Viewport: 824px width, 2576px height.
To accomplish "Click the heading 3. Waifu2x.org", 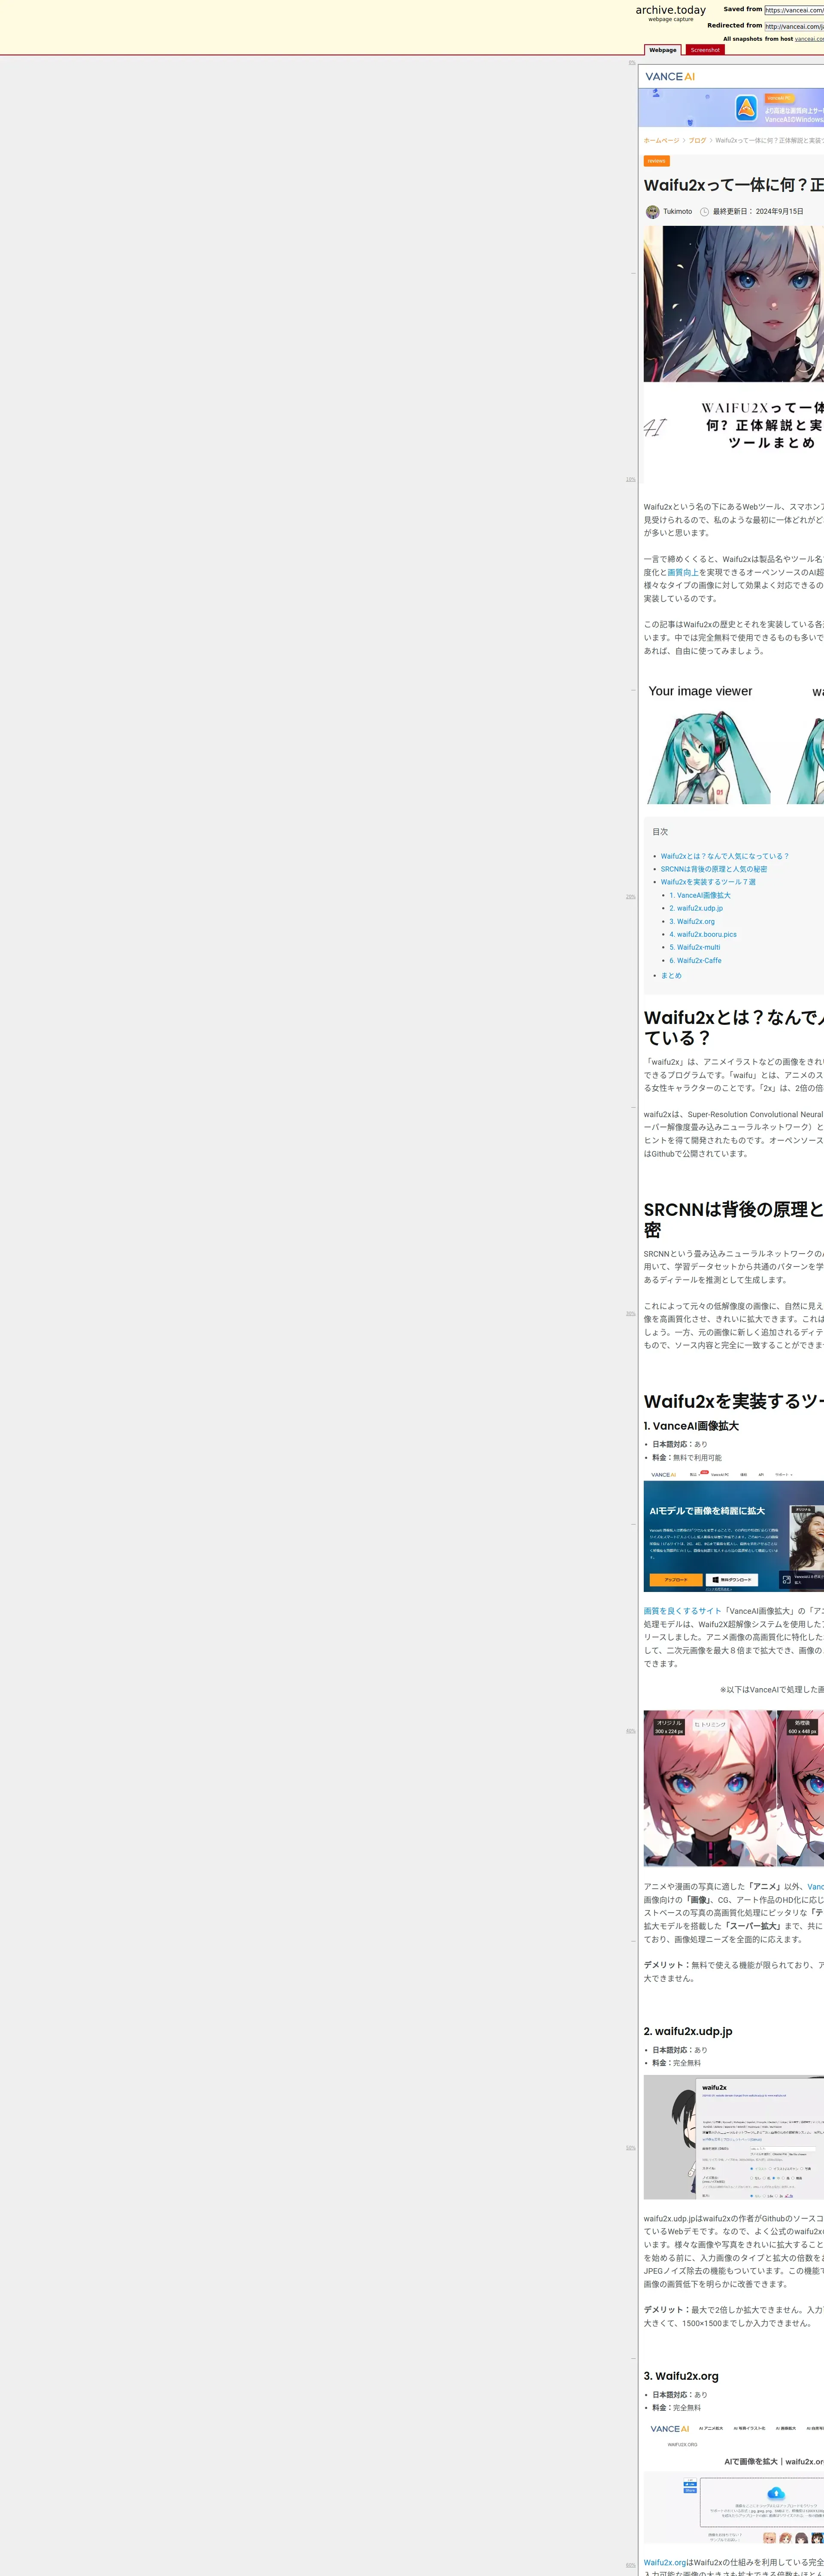I will pyautogui.click(x=681, y=2376).
